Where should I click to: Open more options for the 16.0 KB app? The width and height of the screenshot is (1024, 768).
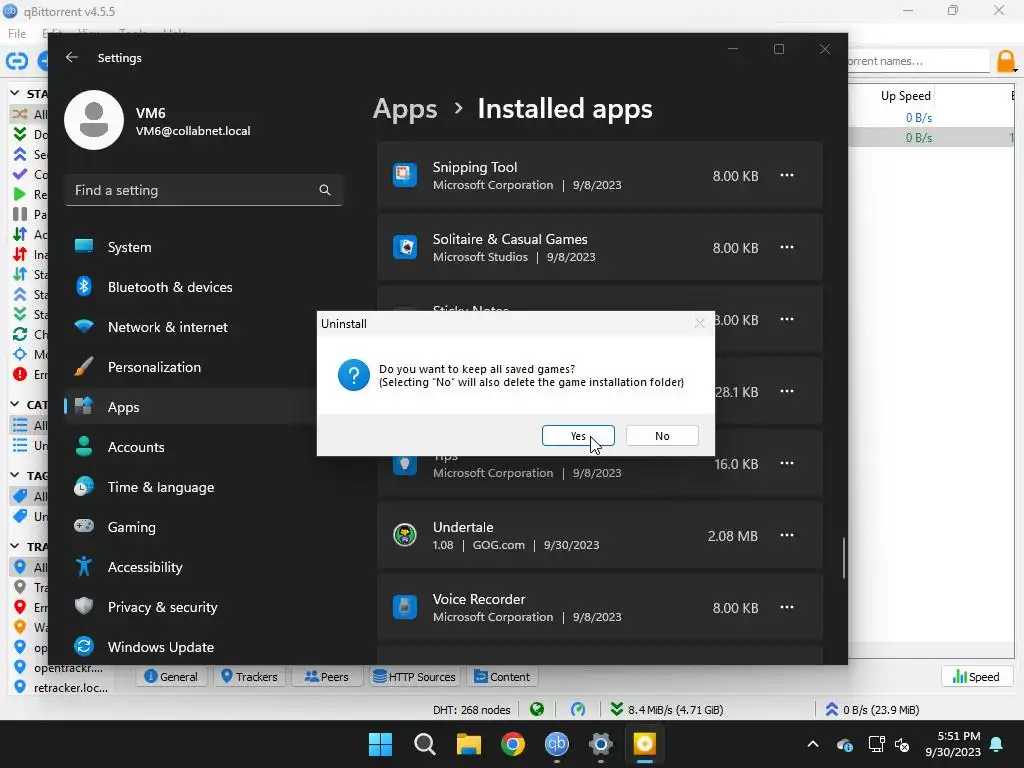pos(787,463)
